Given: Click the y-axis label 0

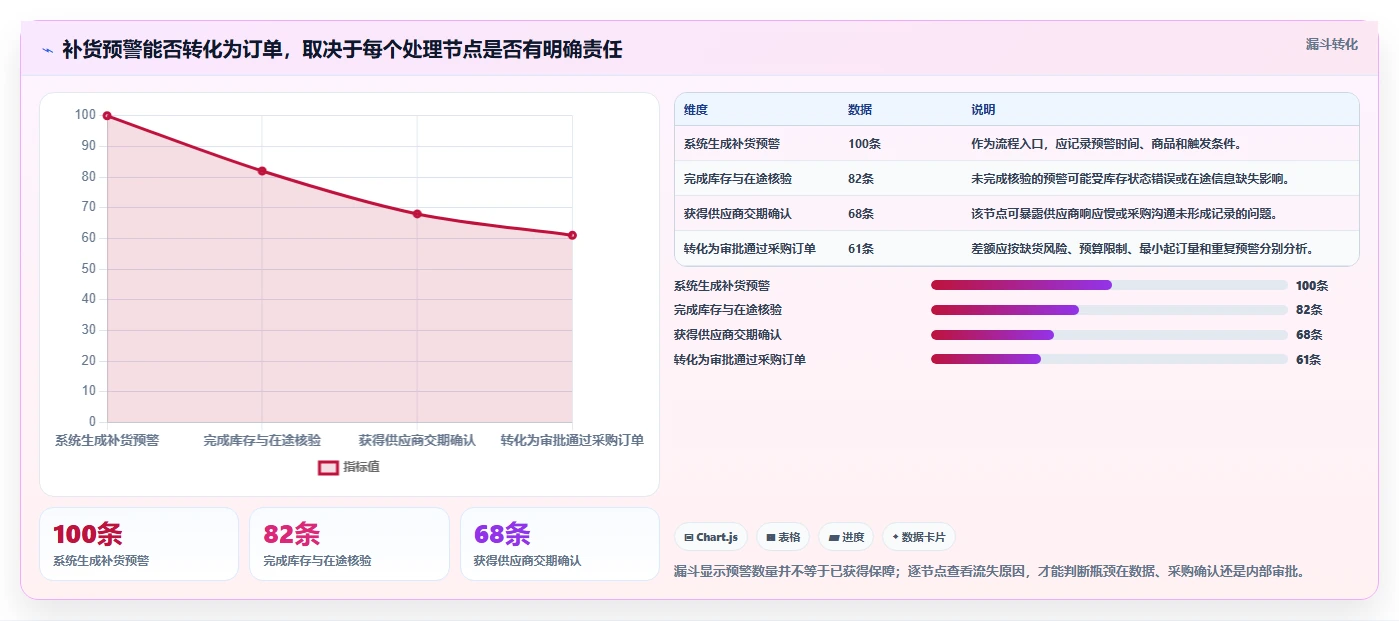Looking at the screenshot, I should click(92, 422).
